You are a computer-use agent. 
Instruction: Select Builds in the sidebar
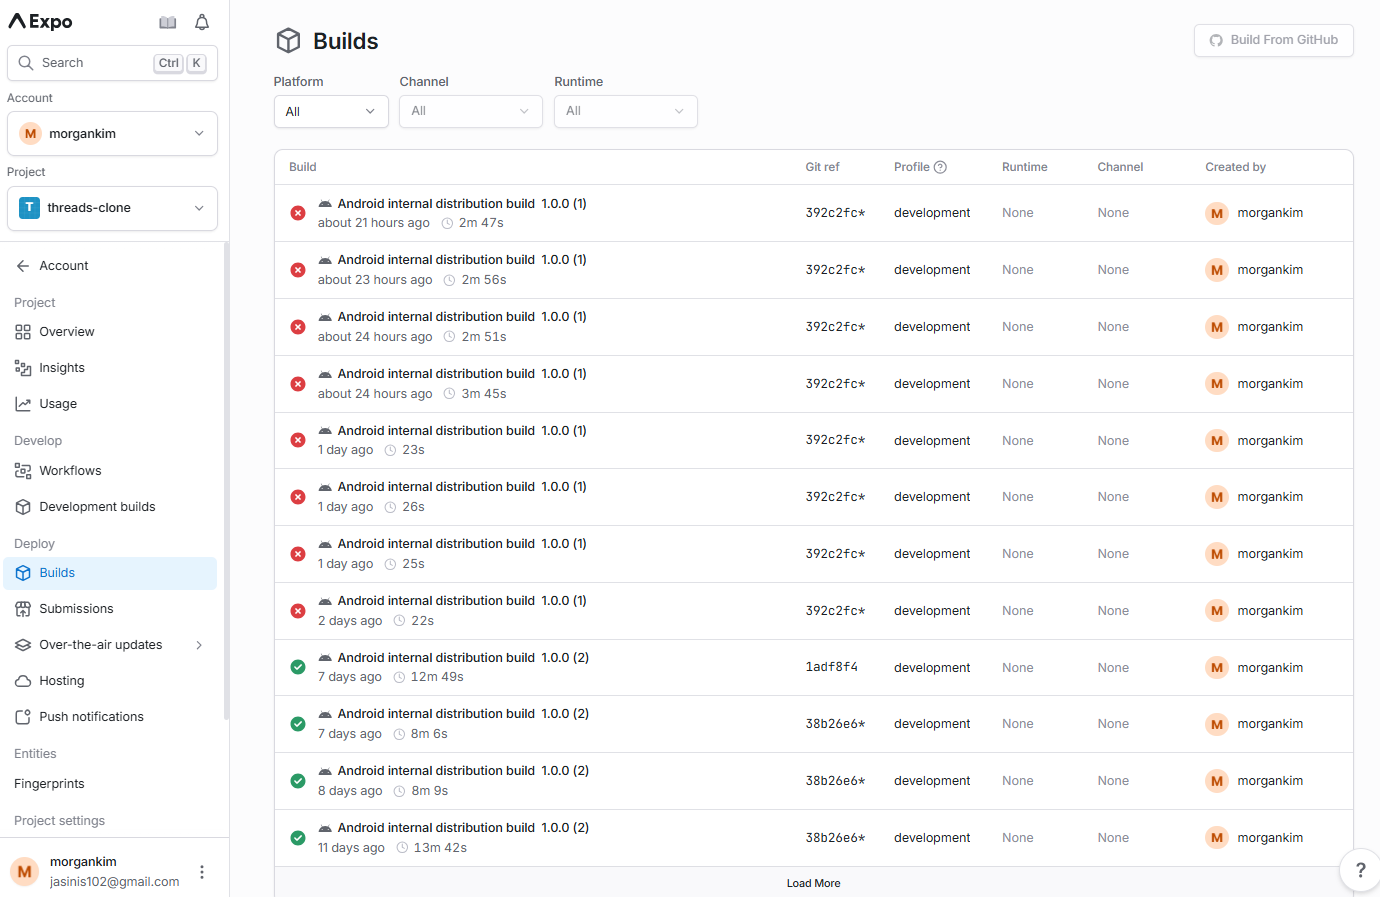[110, 573]
